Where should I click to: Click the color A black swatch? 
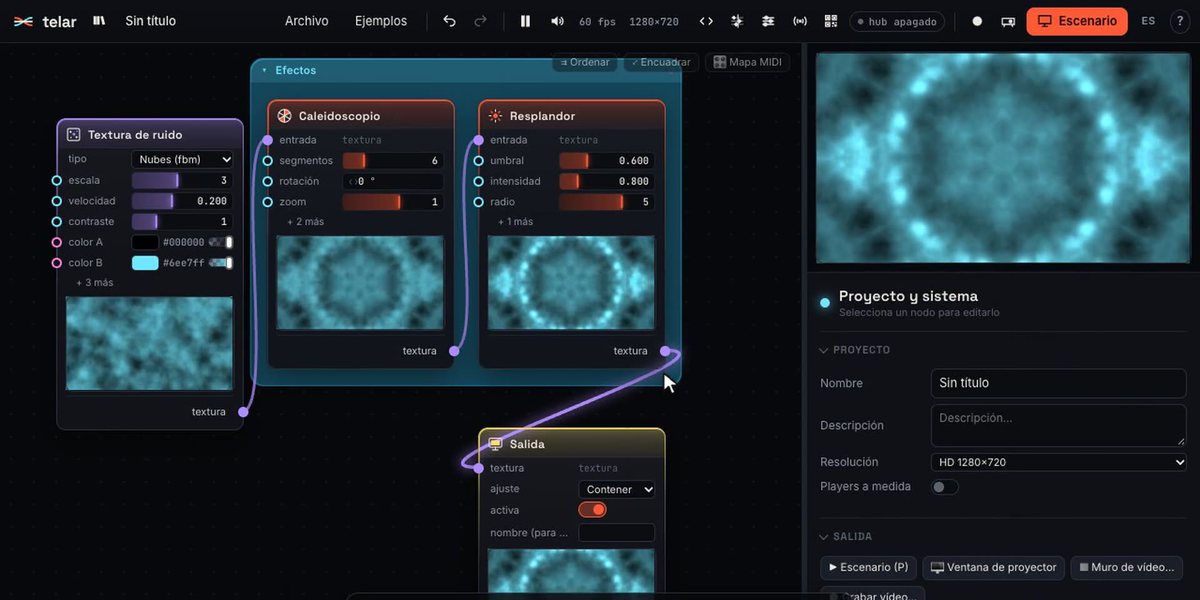[x=145, y=242]
